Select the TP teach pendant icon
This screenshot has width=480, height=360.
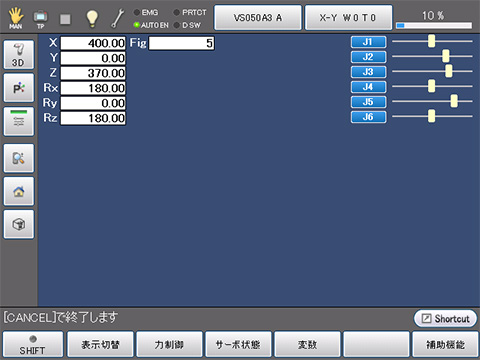tap(40, 19)
